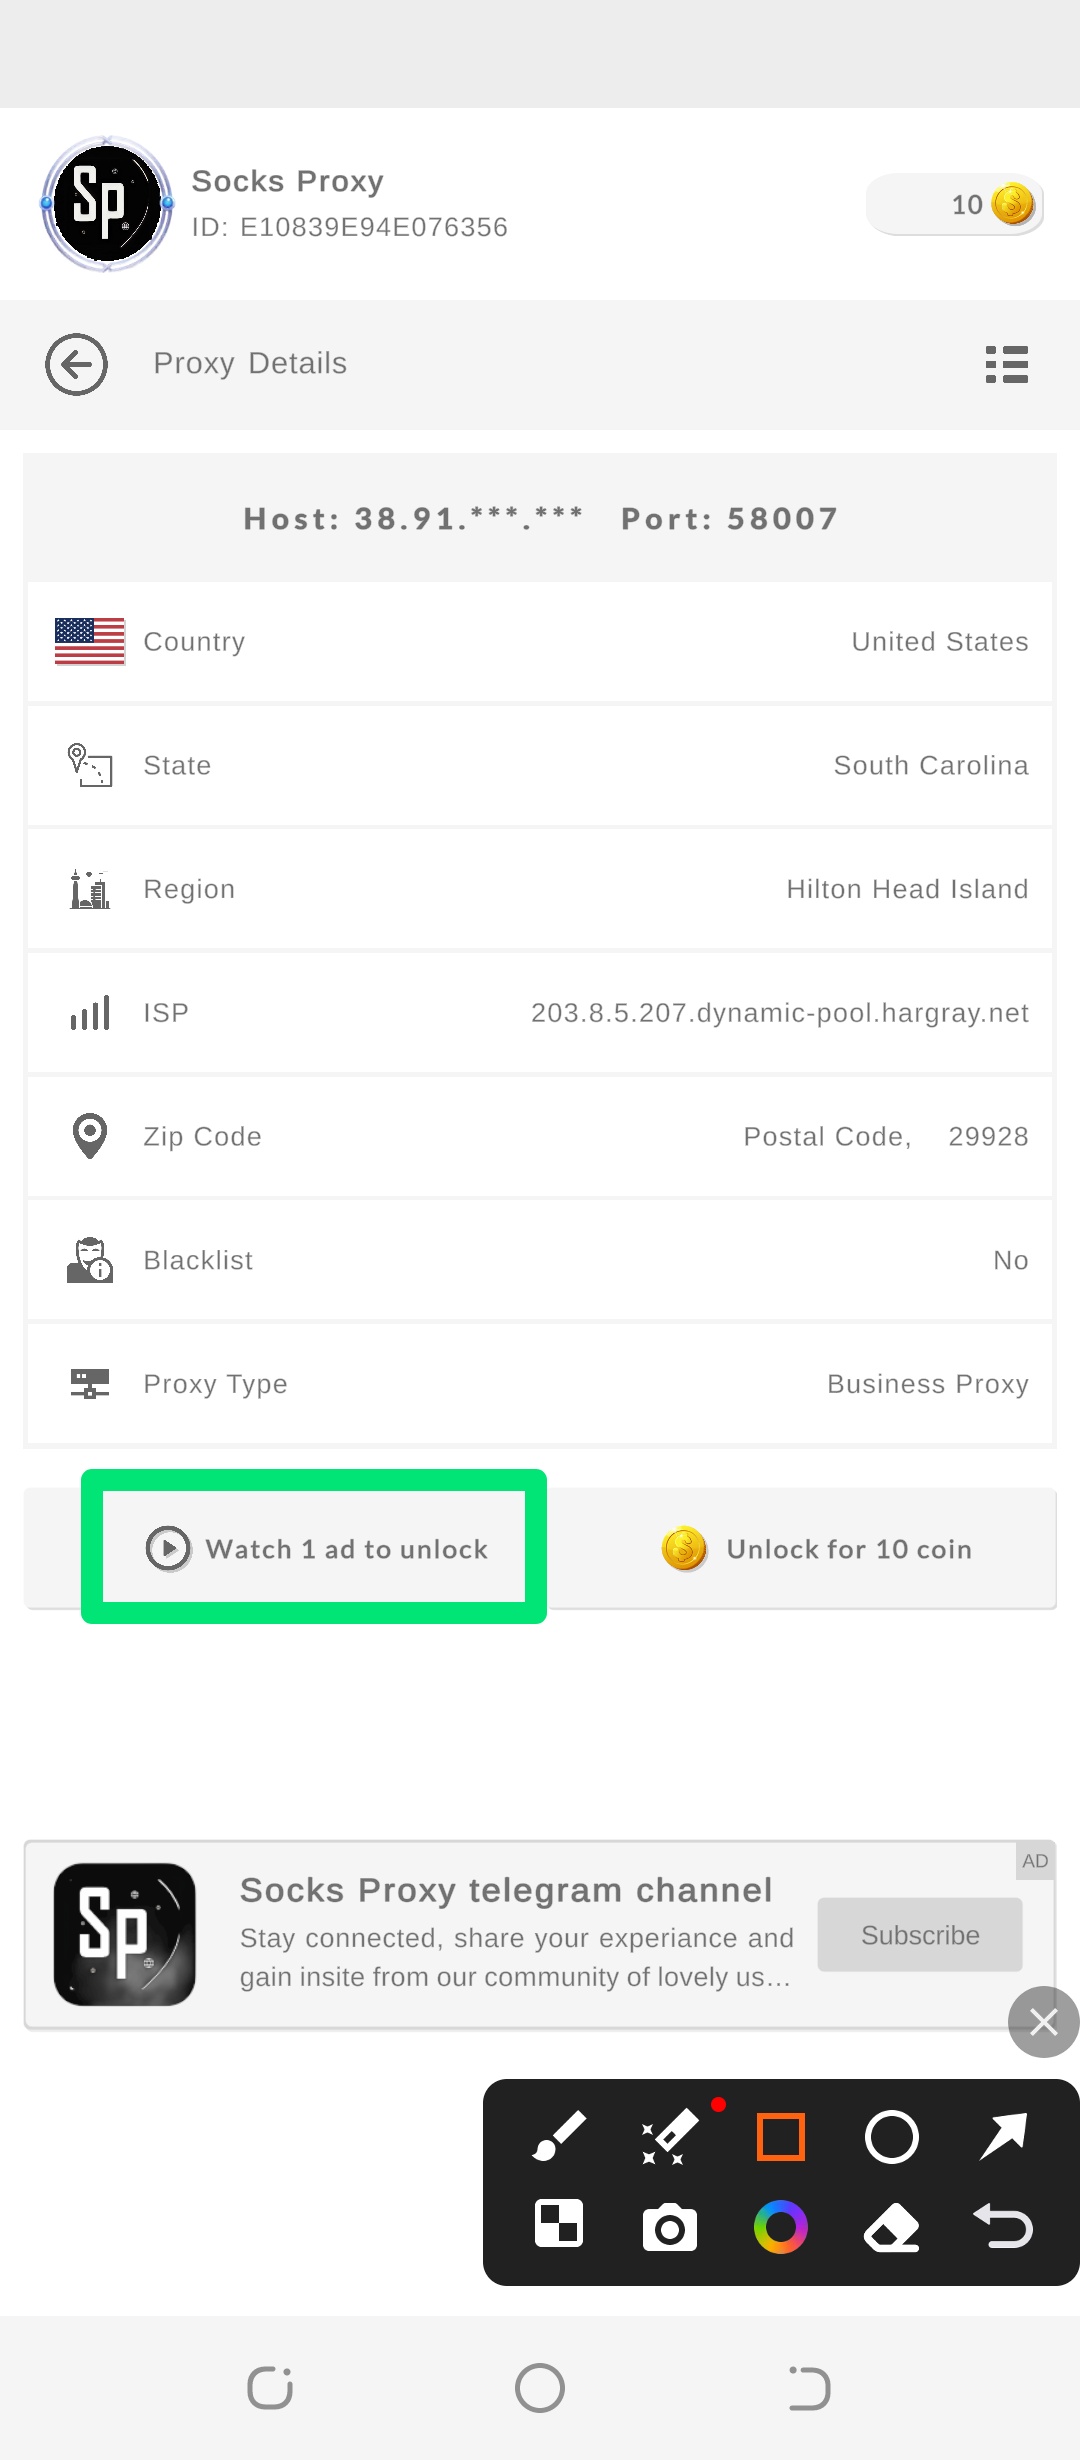
Task: Select the highlighter marker tool
Action: click(x=669, y=2137)
